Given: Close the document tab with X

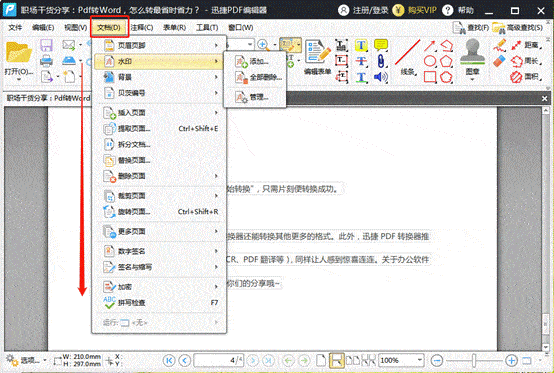Looking at the screenshot, I should click(x=544, y=99).
